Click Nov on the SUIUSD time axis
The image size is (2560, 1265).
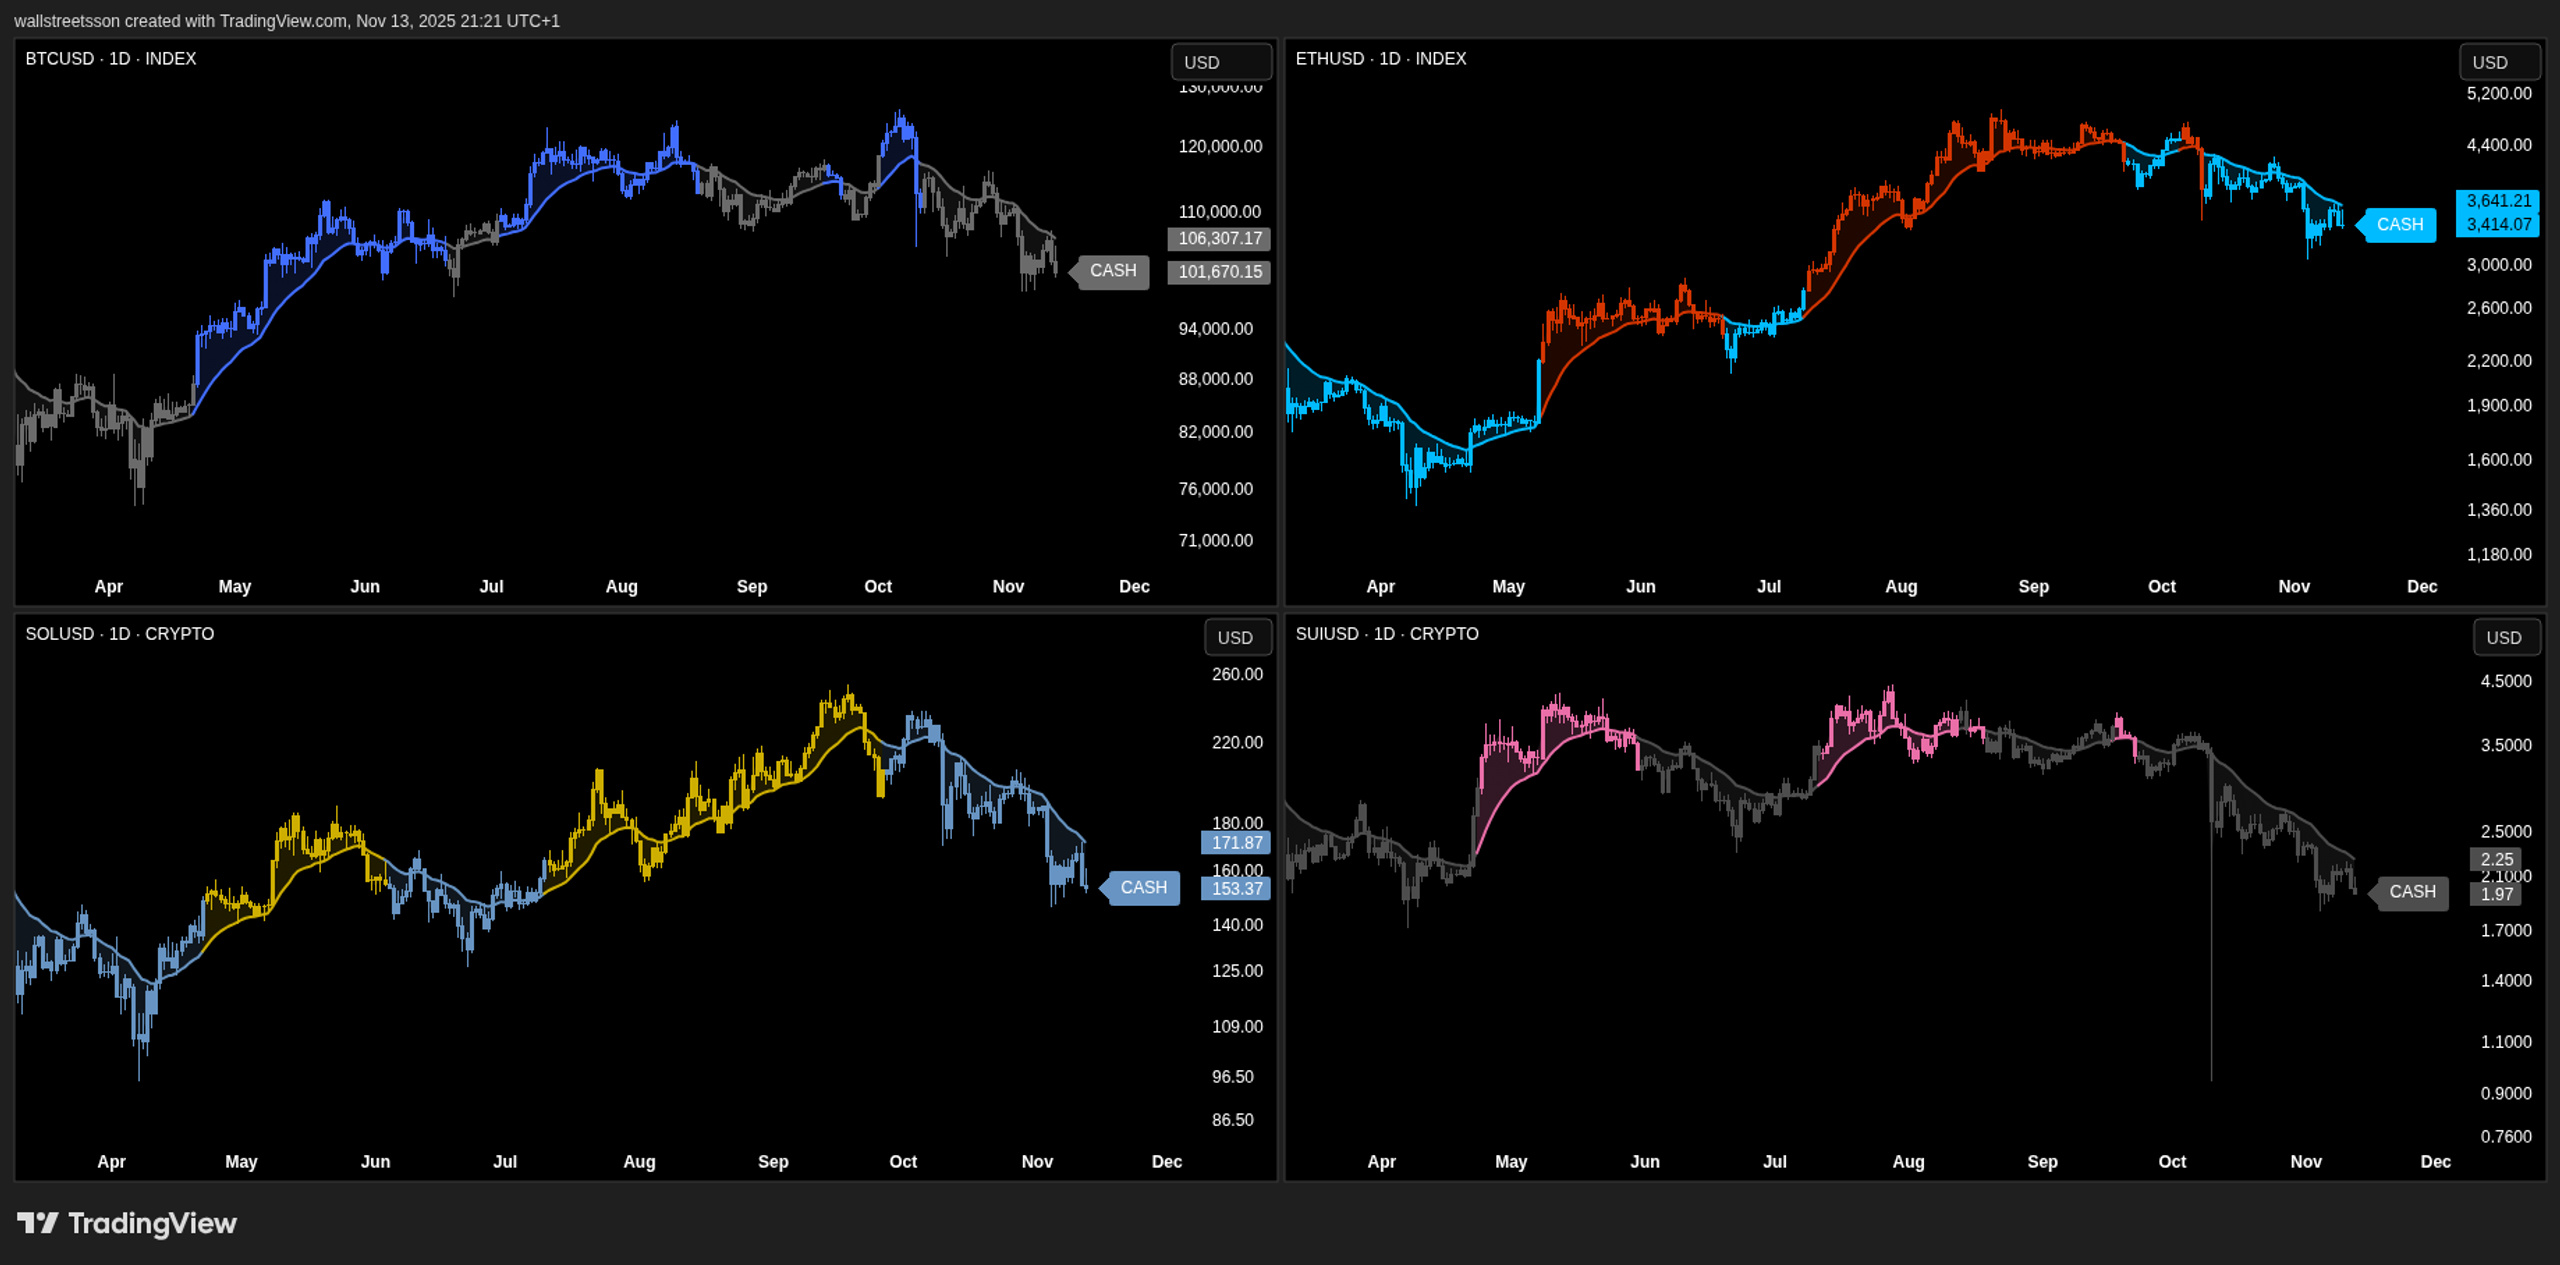point(2305,1162)
